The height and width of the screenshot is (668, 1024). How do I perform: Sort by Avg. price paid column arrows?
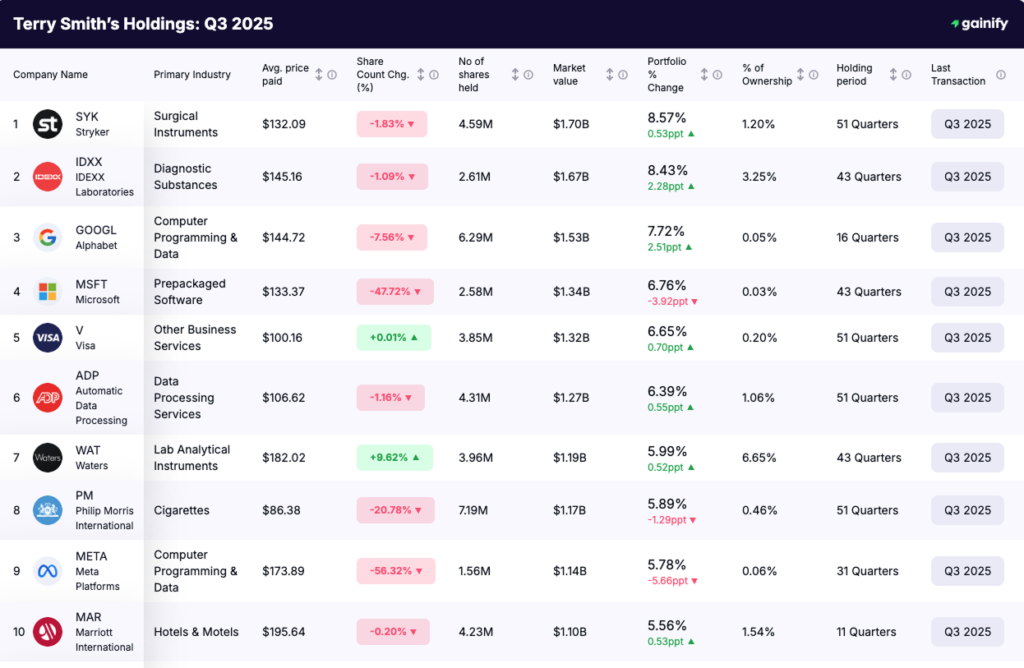coord(319,75)
